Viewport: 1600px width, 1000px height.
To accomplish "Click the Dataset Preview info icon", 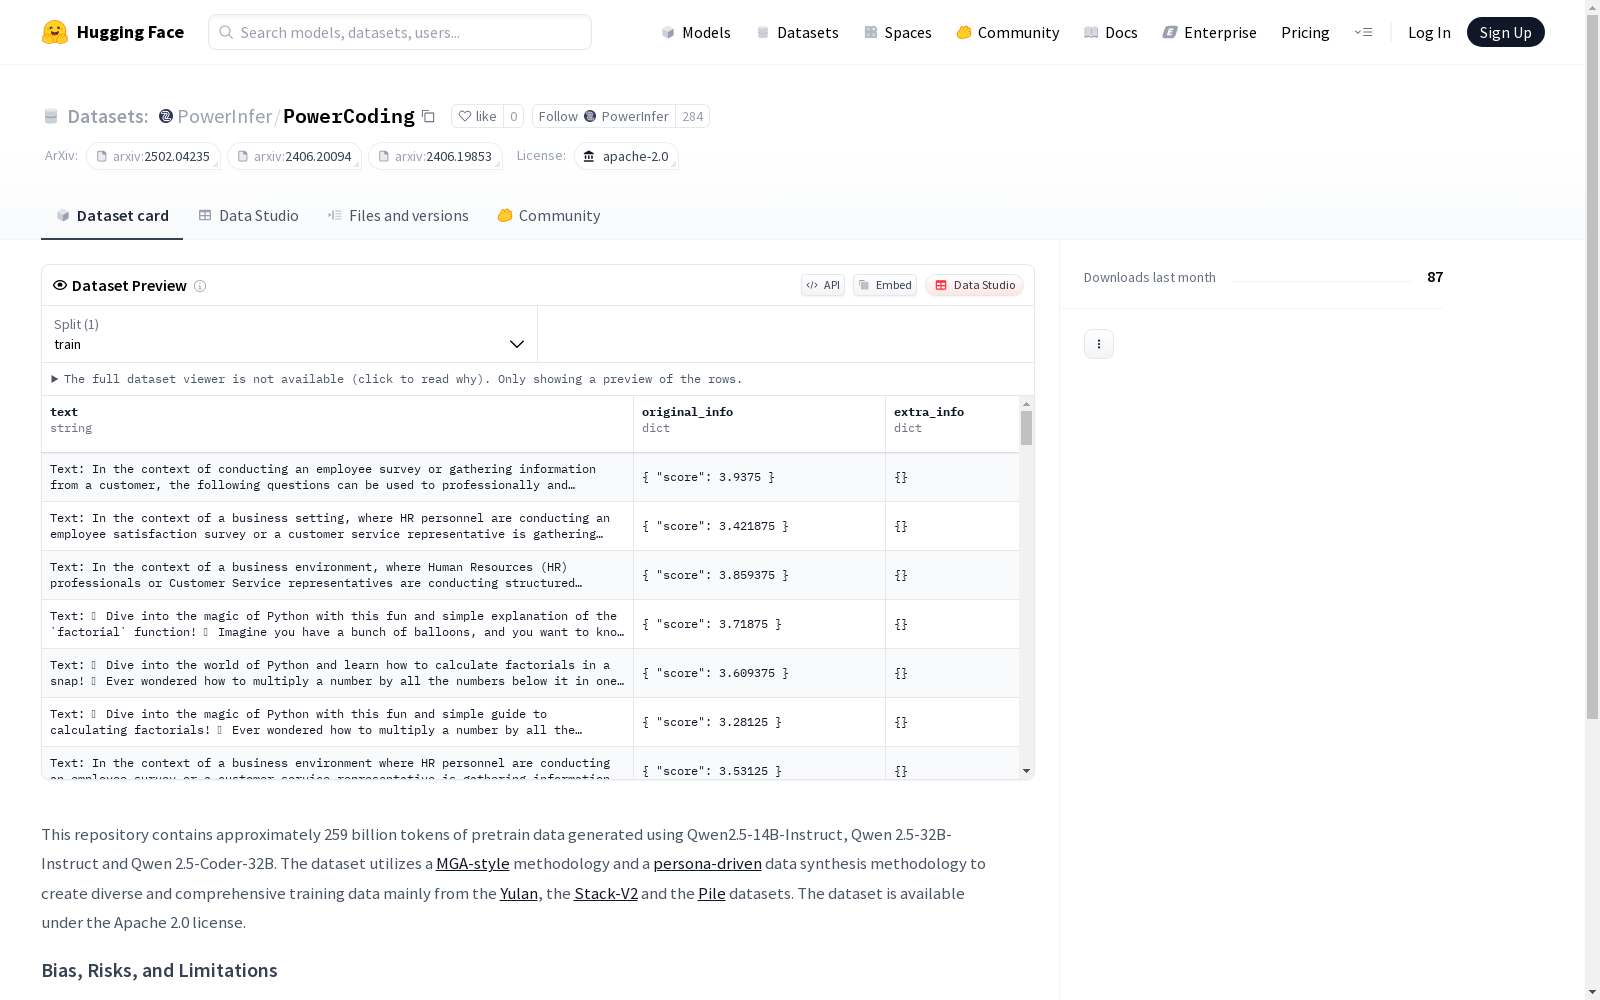I will [200, 286].
